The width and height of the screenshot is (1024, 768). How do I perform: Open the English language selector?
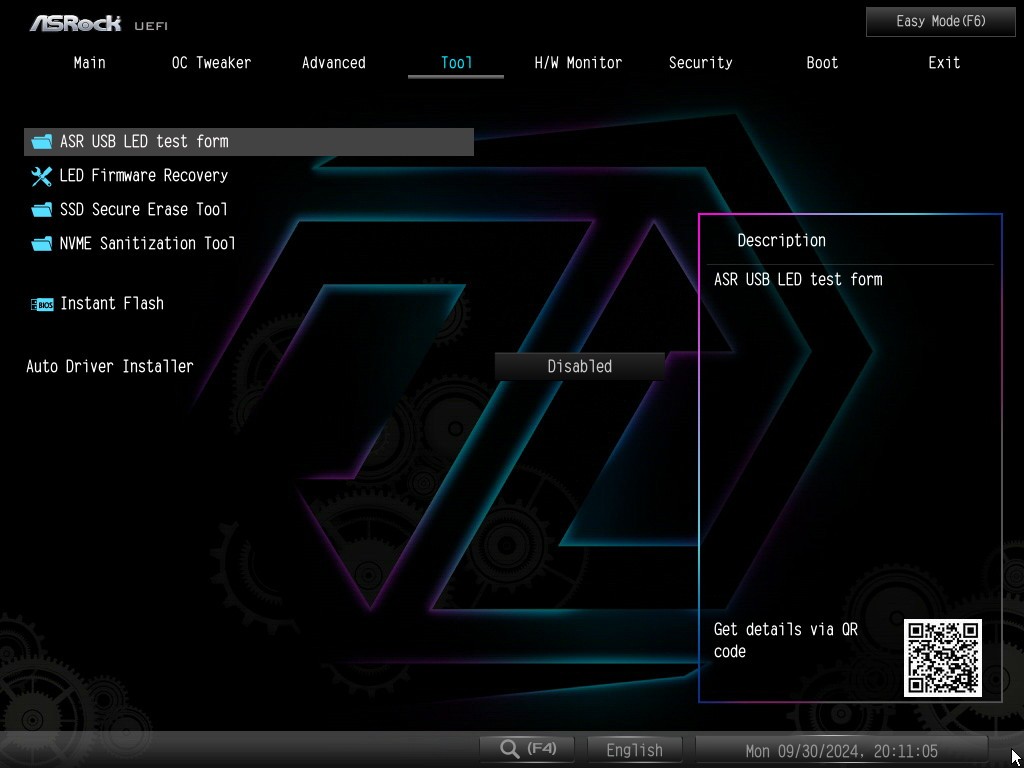click(634, 750)
